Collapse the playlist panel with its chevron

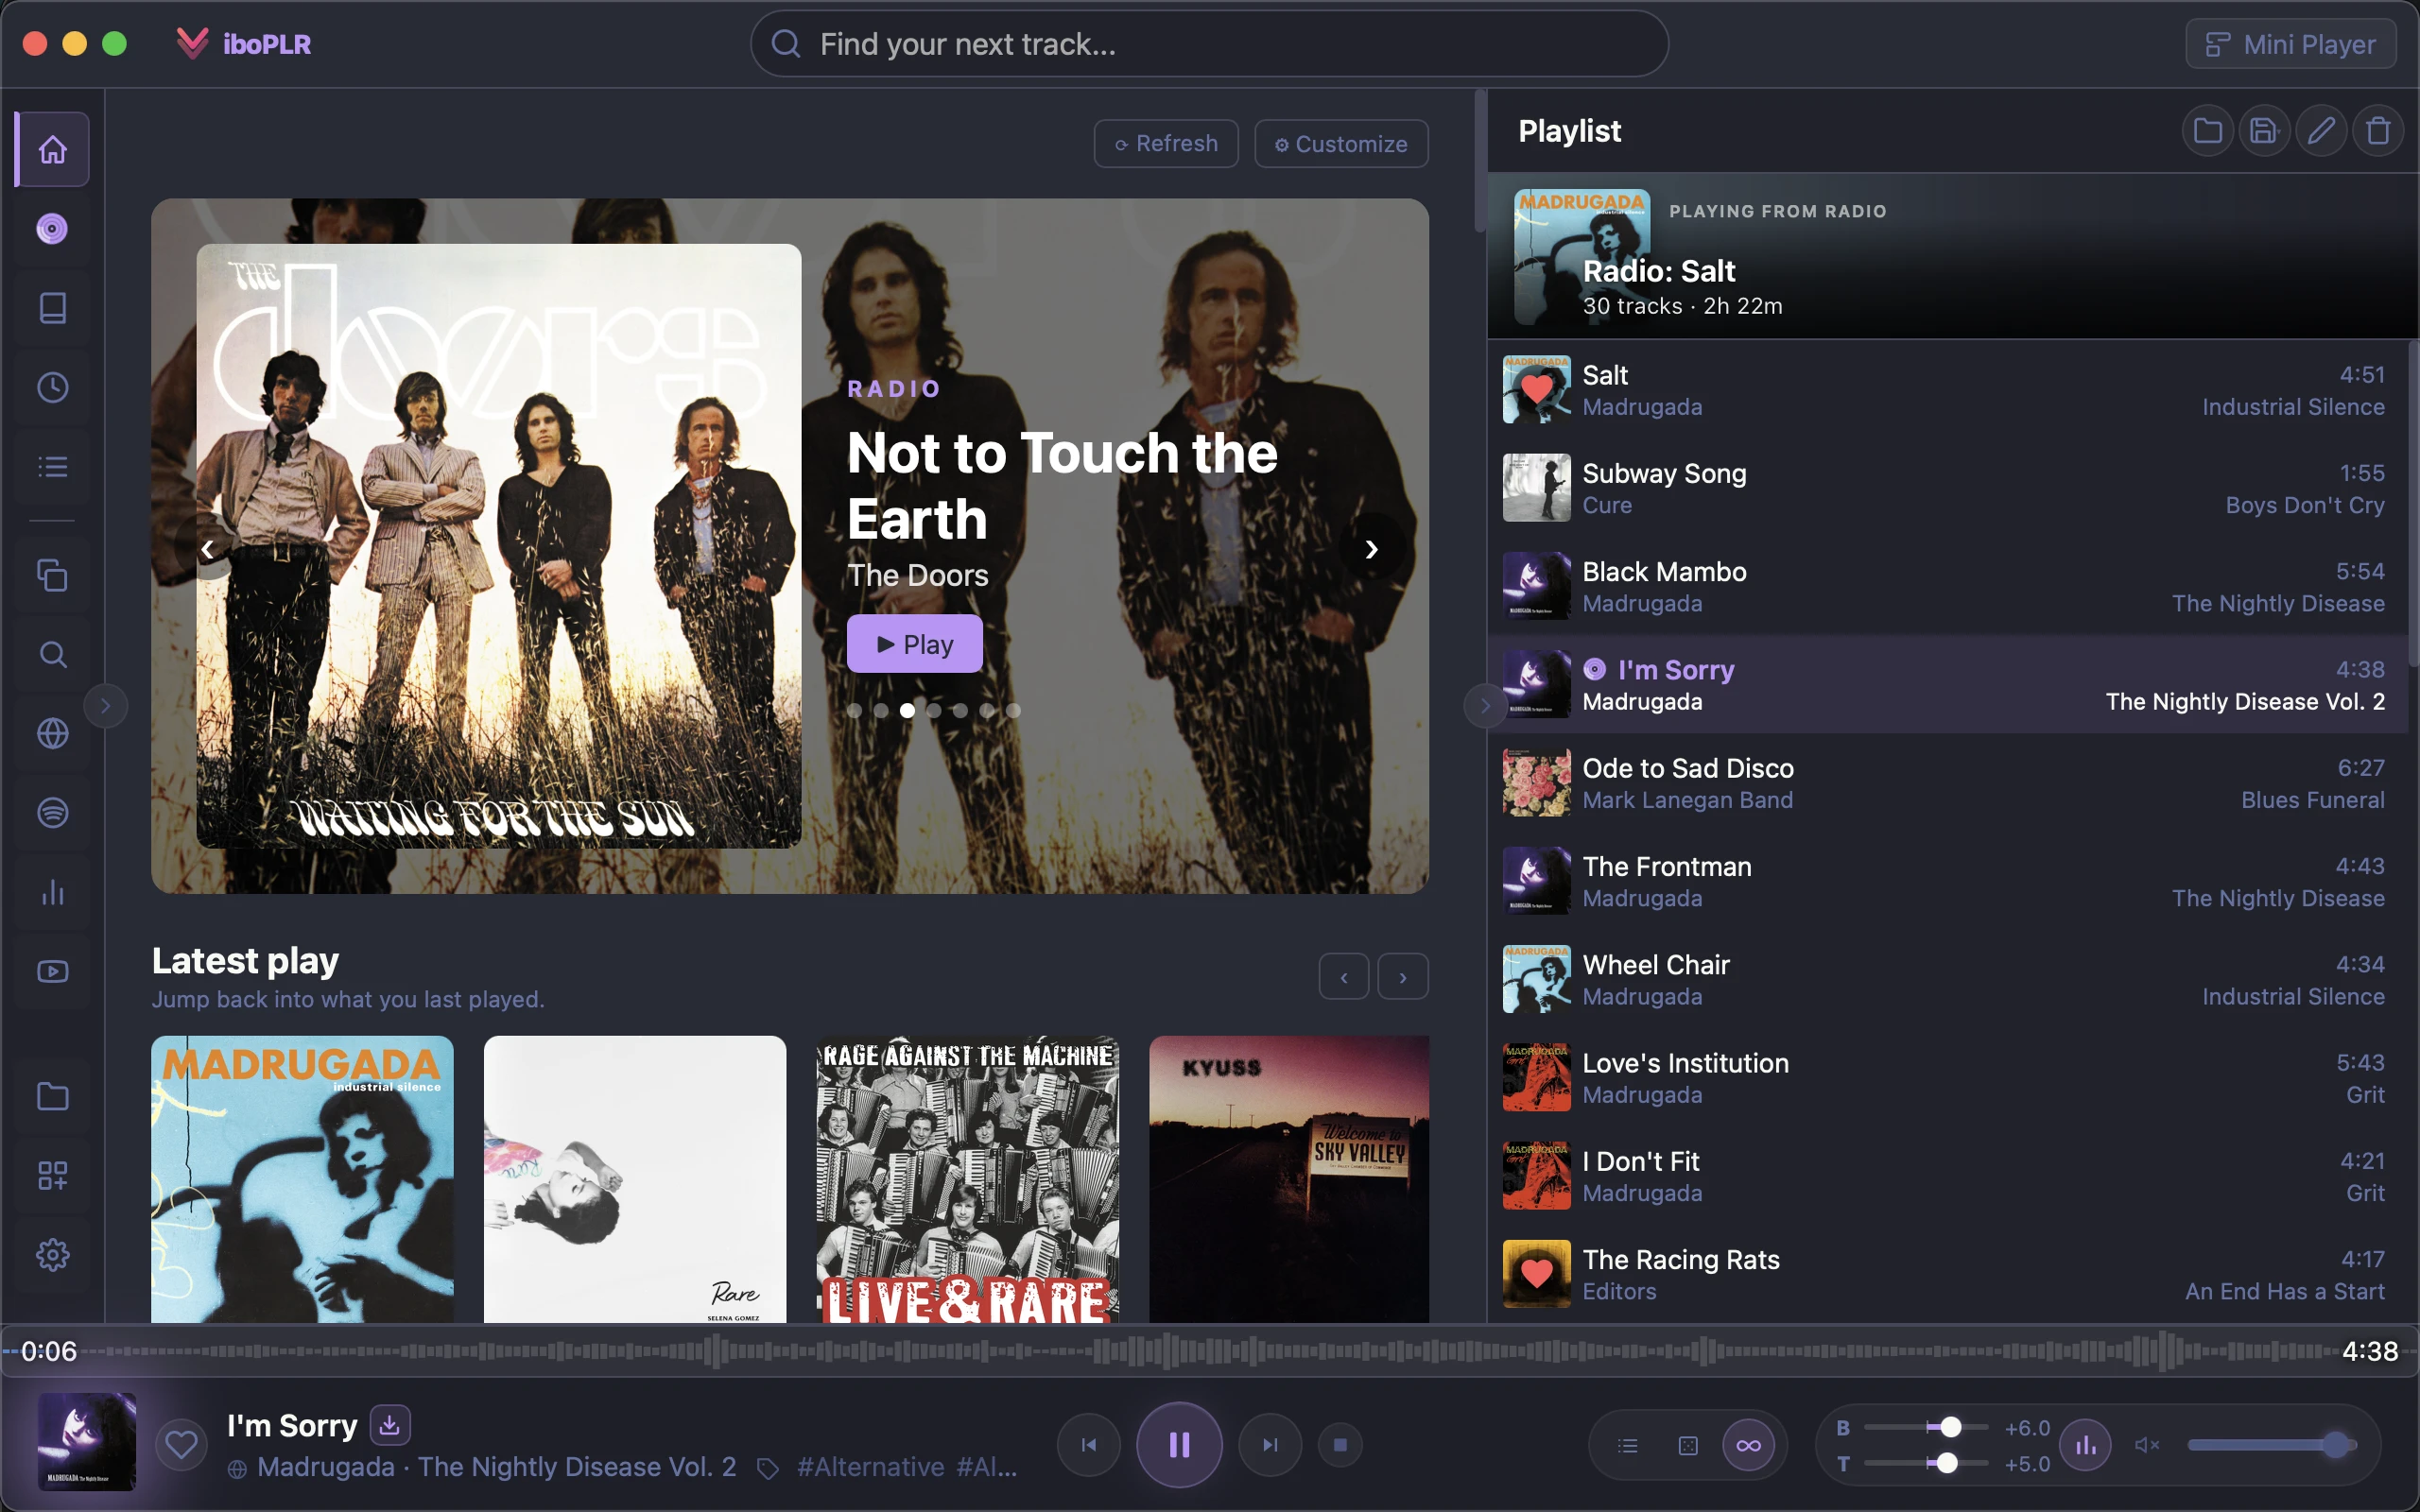pos(1485,706)
